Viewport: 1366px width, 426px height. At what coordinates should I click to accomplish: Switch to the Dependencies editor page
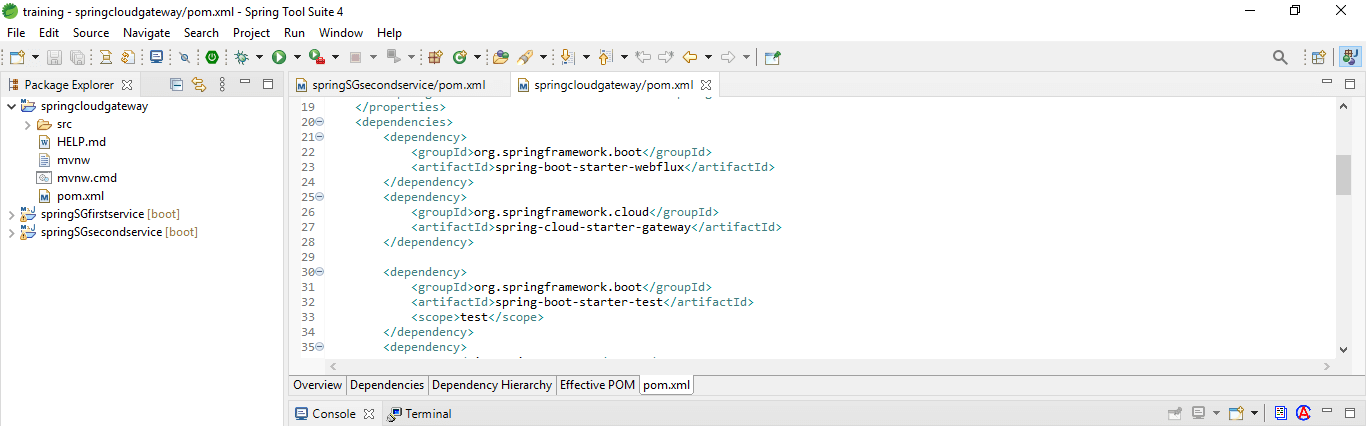387,385
